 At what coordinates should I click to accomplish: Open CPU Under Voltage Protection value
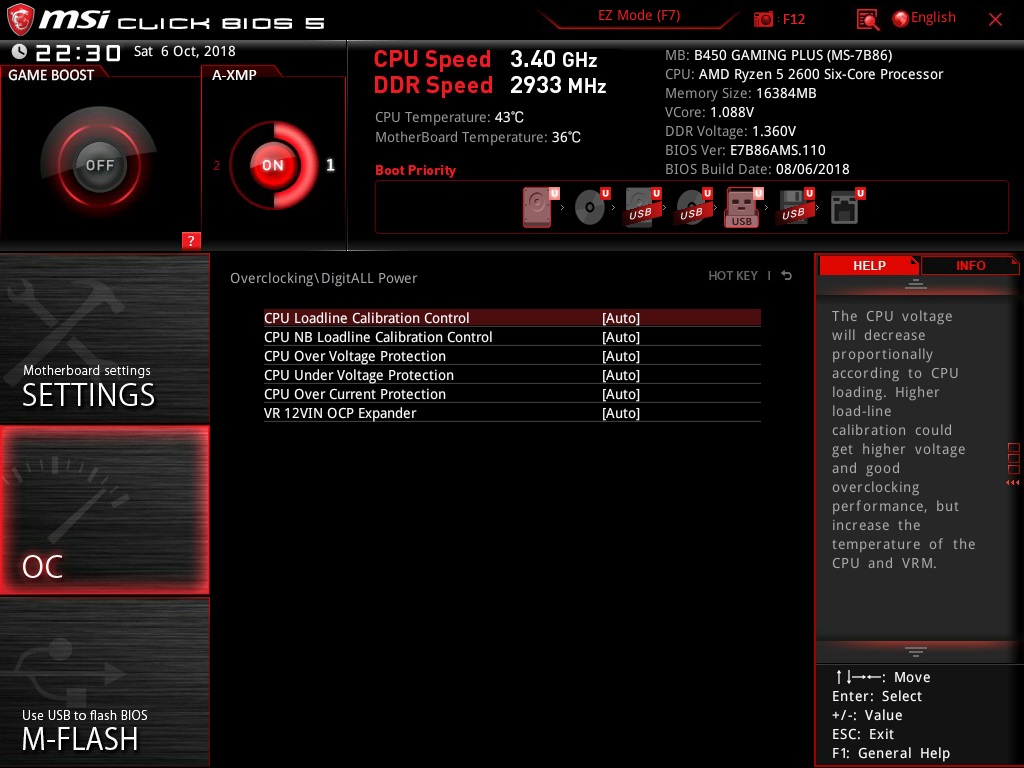[621, 375]
